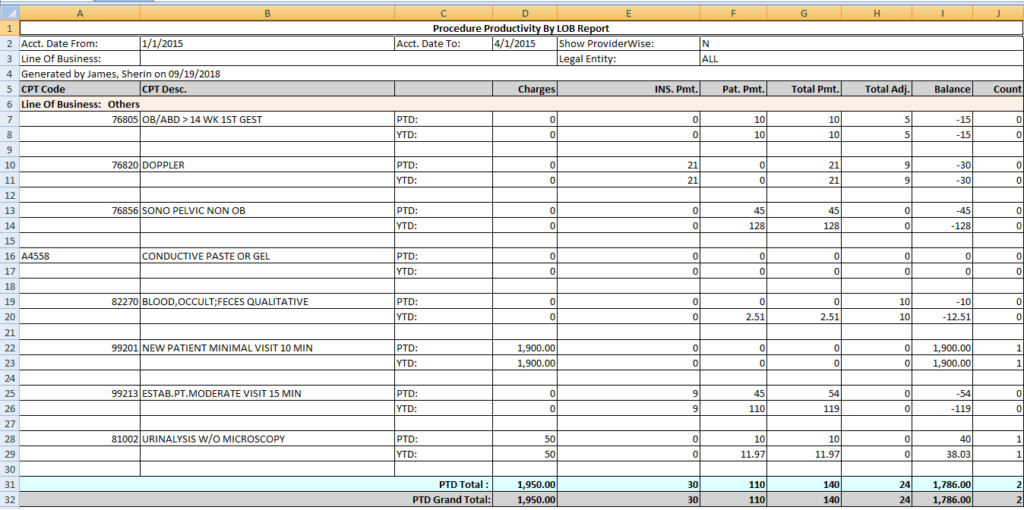Select column D header
1024x510 pixels.
pyautogui.click(x=525, y=13)
